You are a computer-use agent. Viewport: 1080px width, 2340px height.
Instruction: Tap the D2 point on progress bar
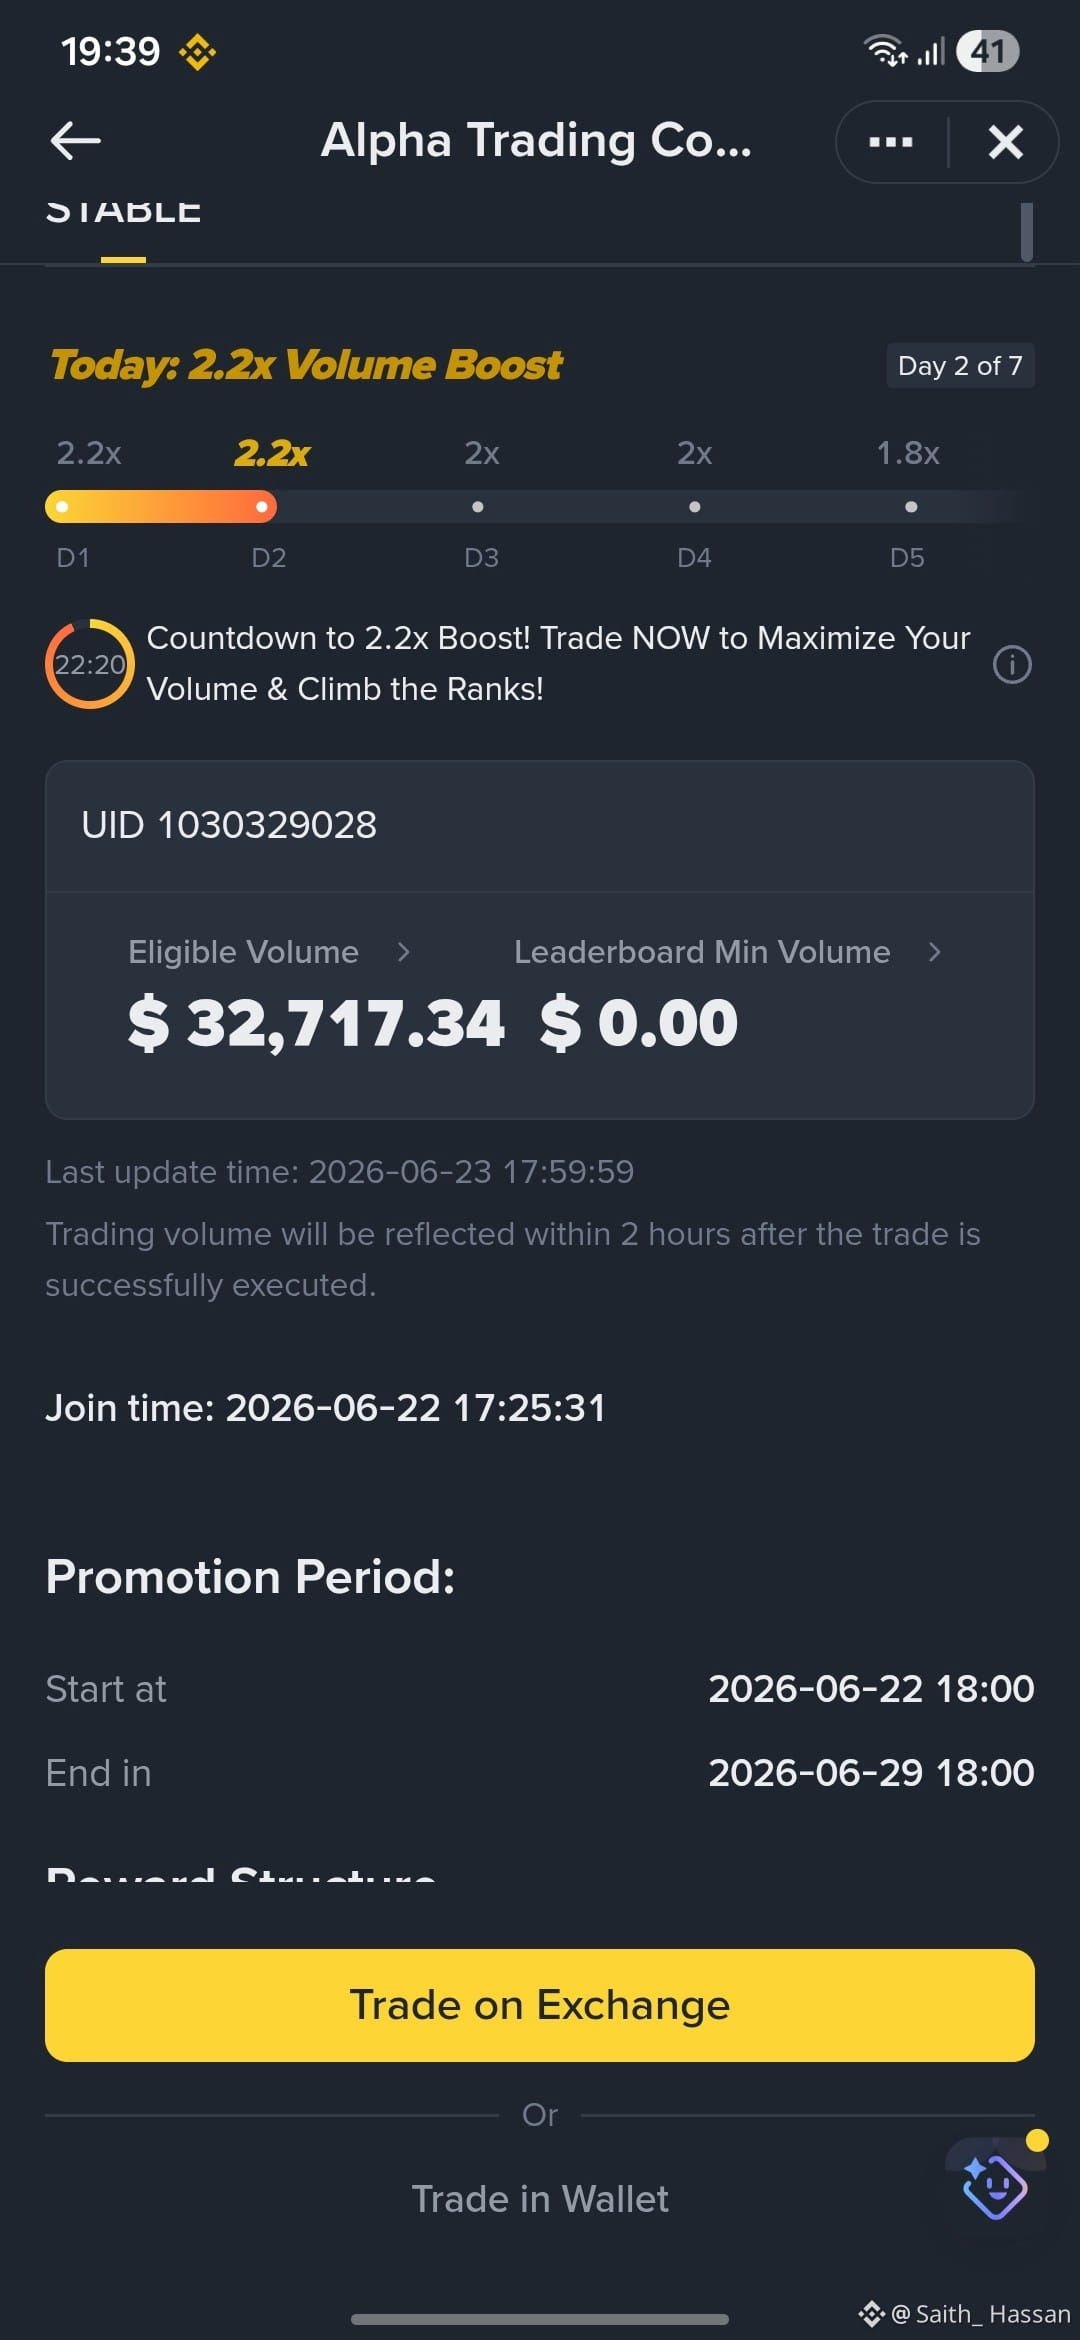pyautogui.click(x=262, y=507)
